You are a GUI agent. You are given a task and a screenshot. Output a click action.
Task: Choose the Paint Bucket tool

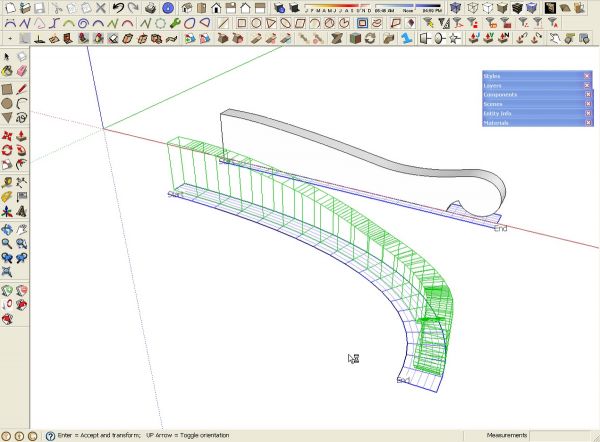coord(7,71)
